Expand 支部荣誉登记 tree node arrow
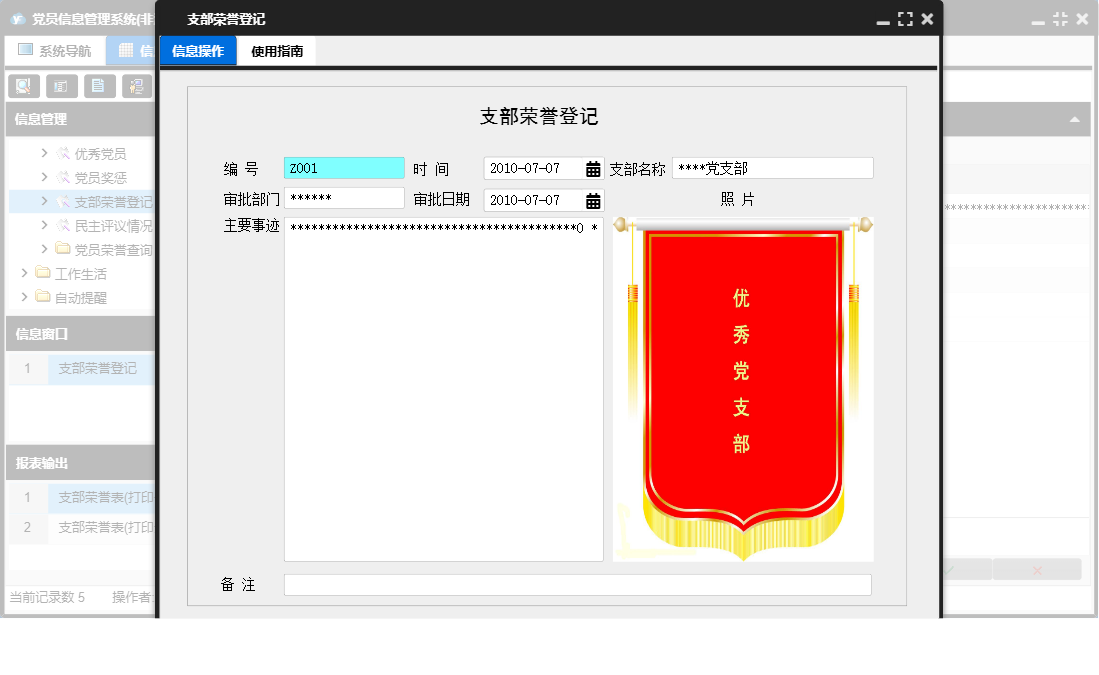 [x=44, y=201]
